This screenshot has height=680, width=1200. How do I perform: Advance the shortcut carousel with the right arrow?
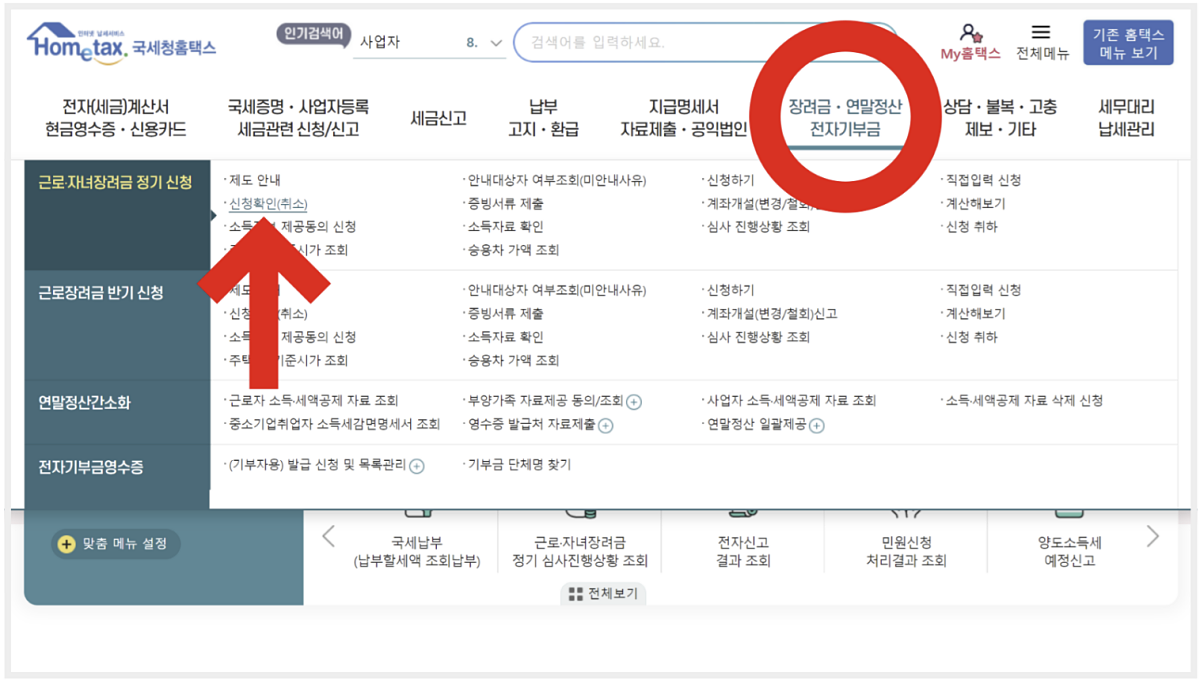point(1152,536)
